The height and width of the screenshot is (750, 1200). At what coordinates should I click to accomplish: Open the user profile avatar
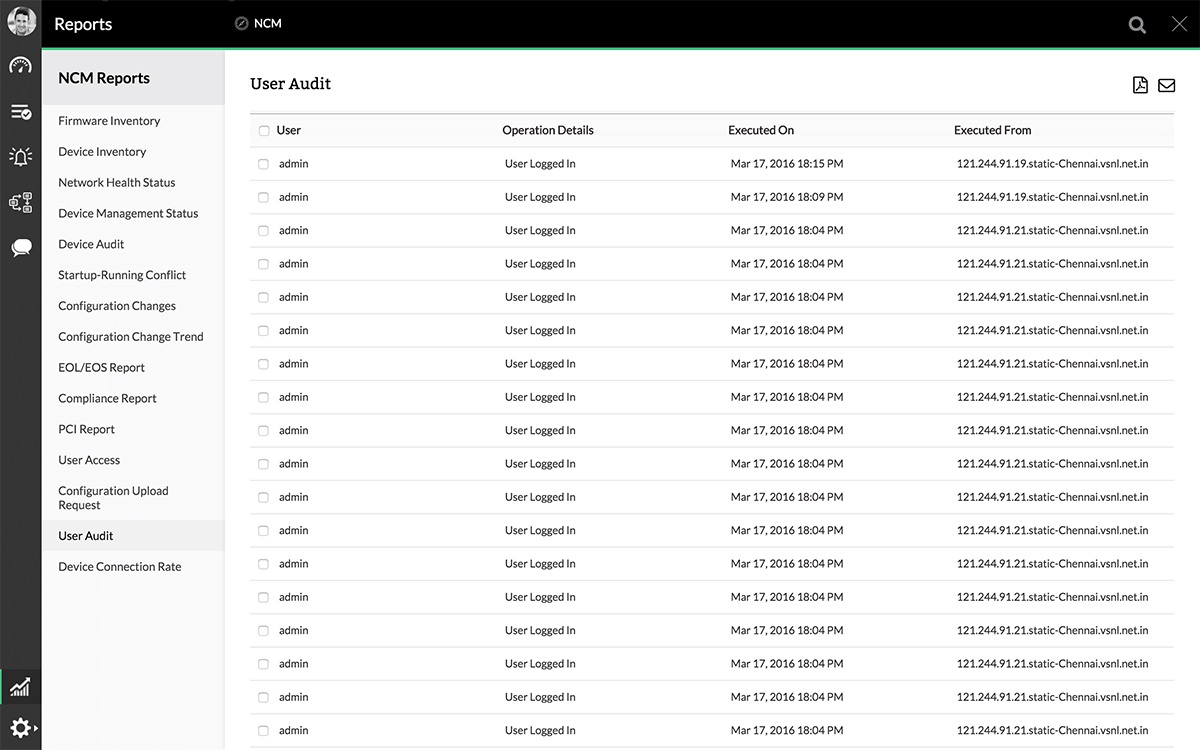(x=21, y=21)
